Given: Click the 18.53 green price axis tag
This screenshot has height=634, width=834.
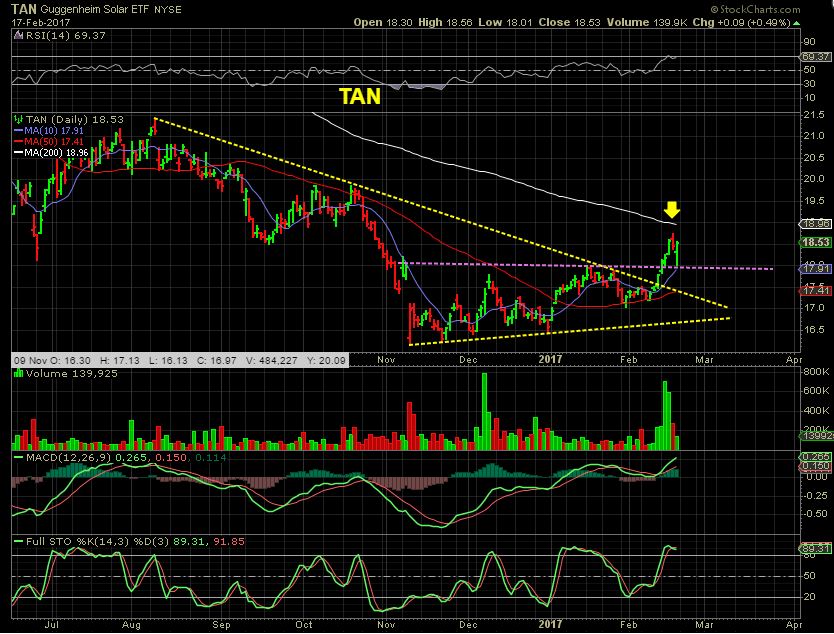Looking at the screenshot, I should coord(816,243).
